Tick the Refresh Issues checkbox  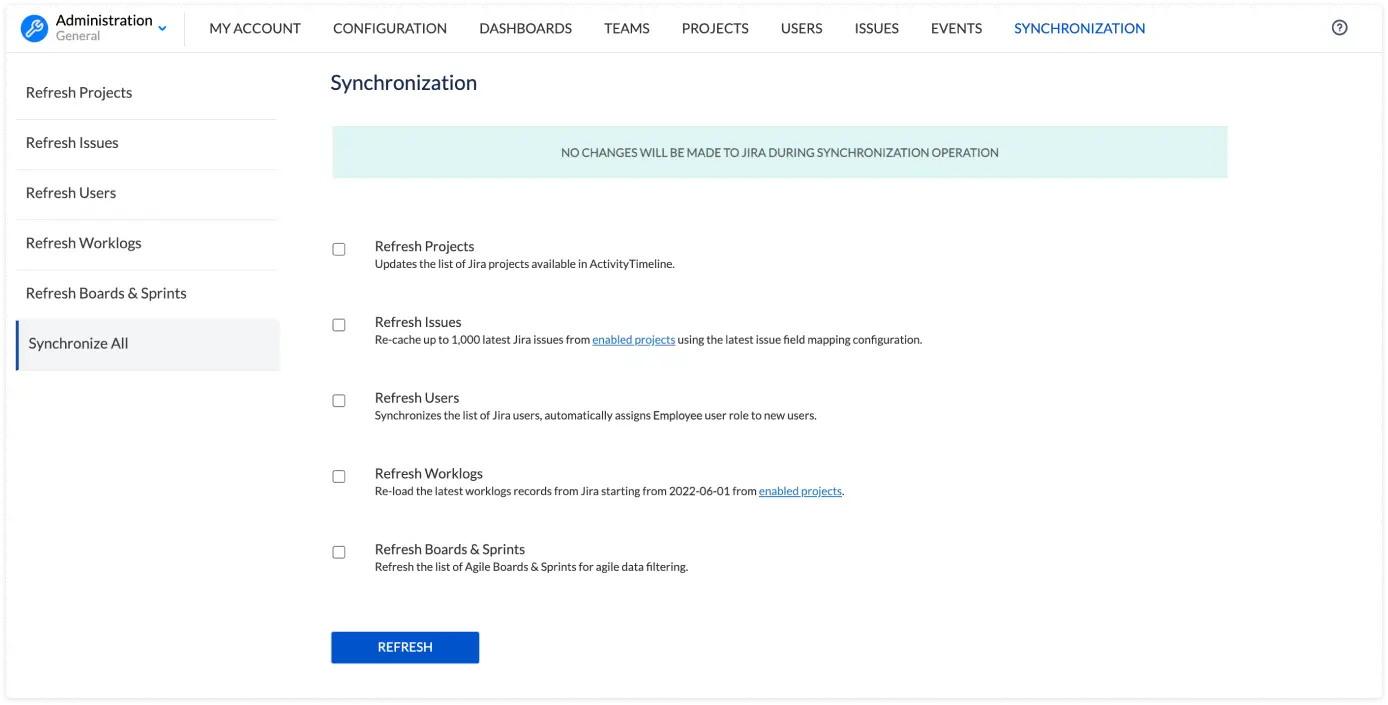(x=339, y=325)
